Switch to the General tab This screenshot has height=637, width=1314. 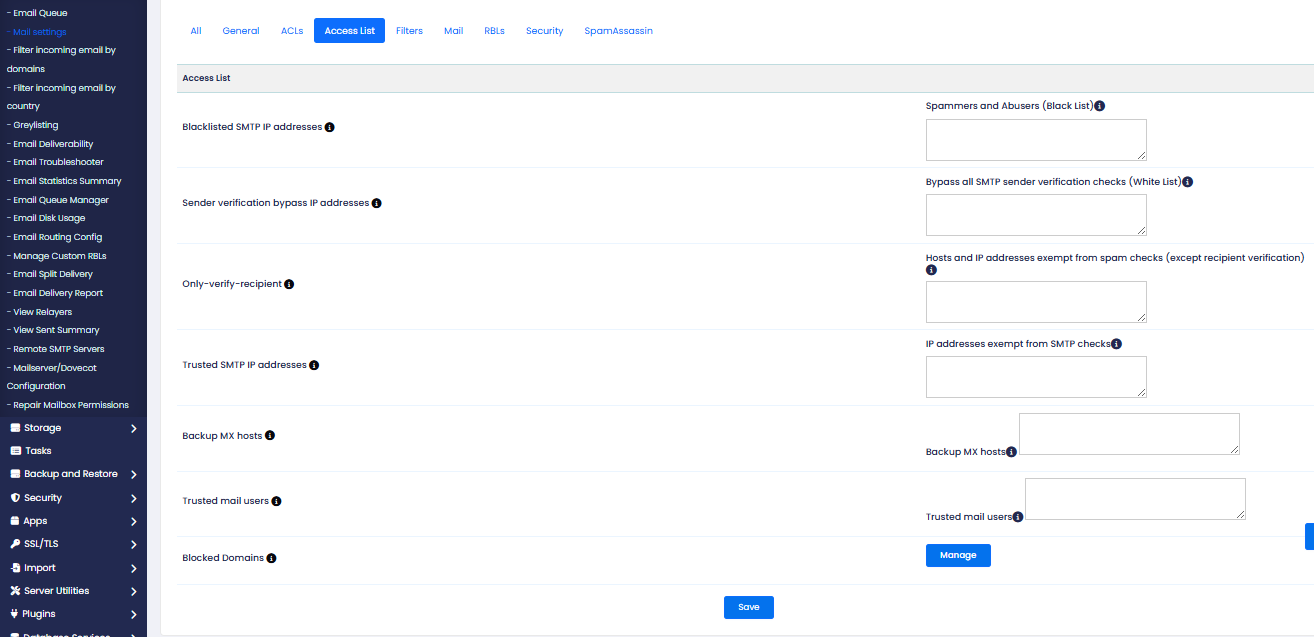(x=241, y=31)
